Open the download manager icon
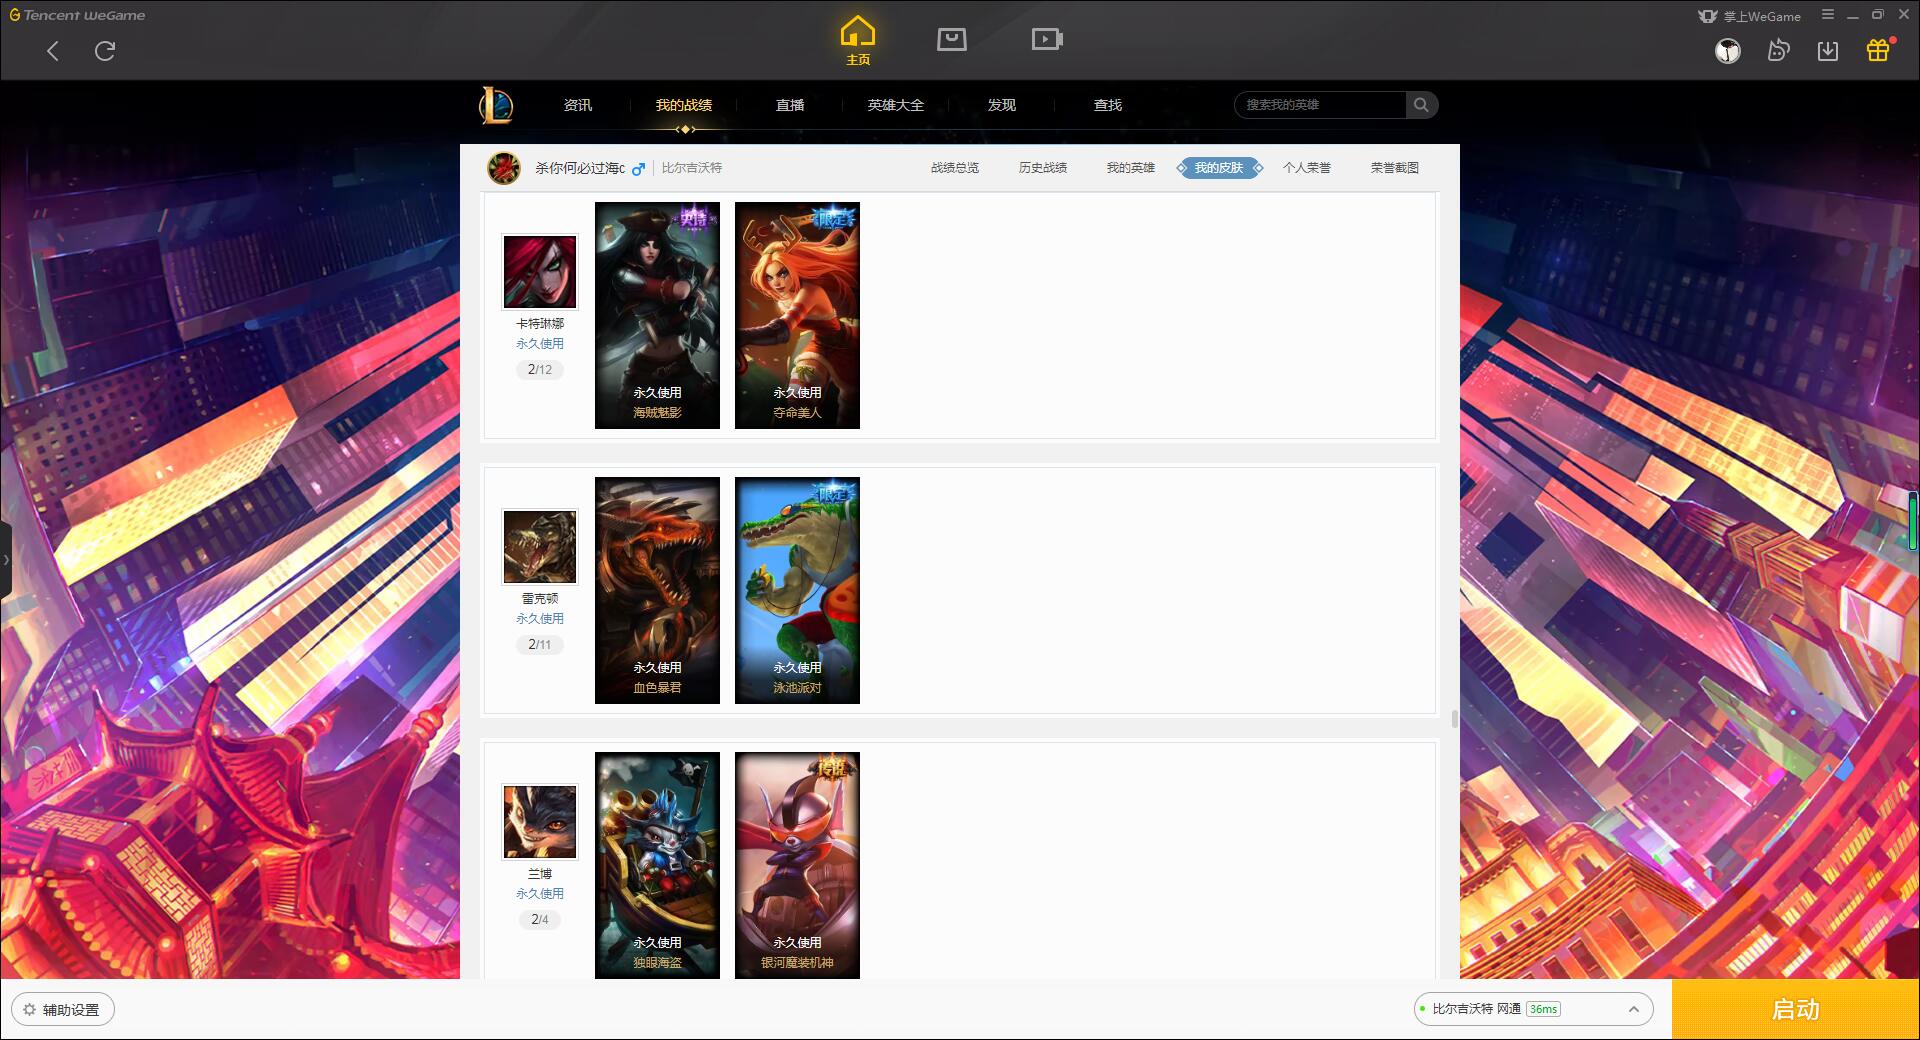 (x=1828, y=51)
